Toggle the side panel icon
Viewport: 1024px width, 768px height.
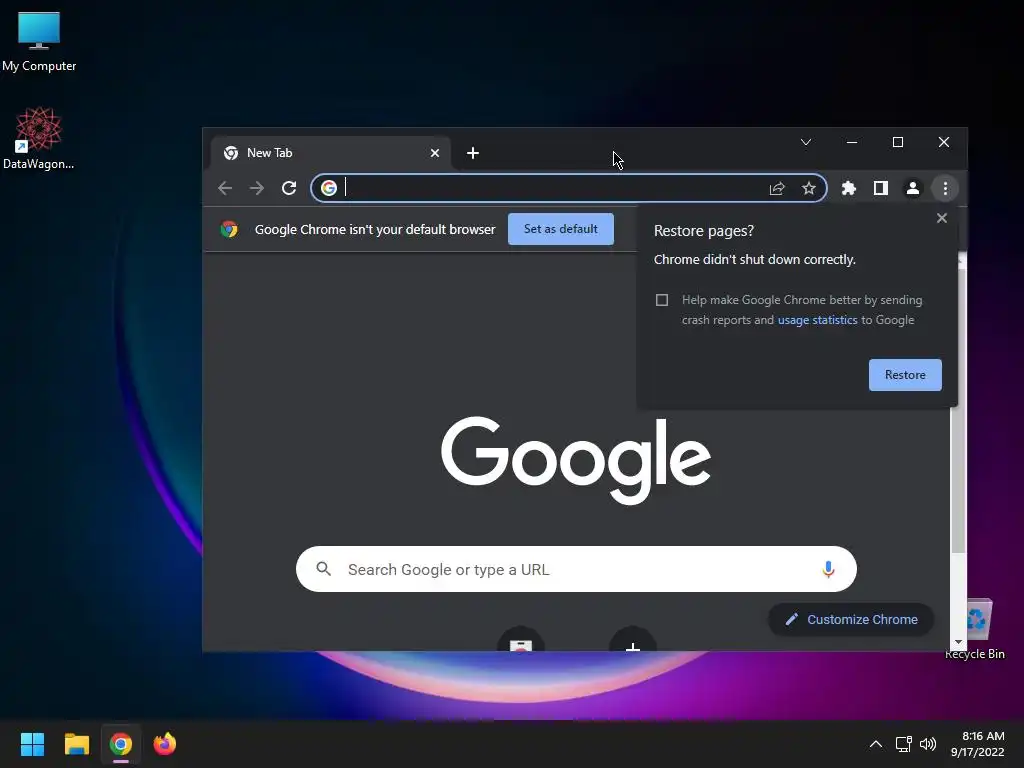[x=880, y=189]
